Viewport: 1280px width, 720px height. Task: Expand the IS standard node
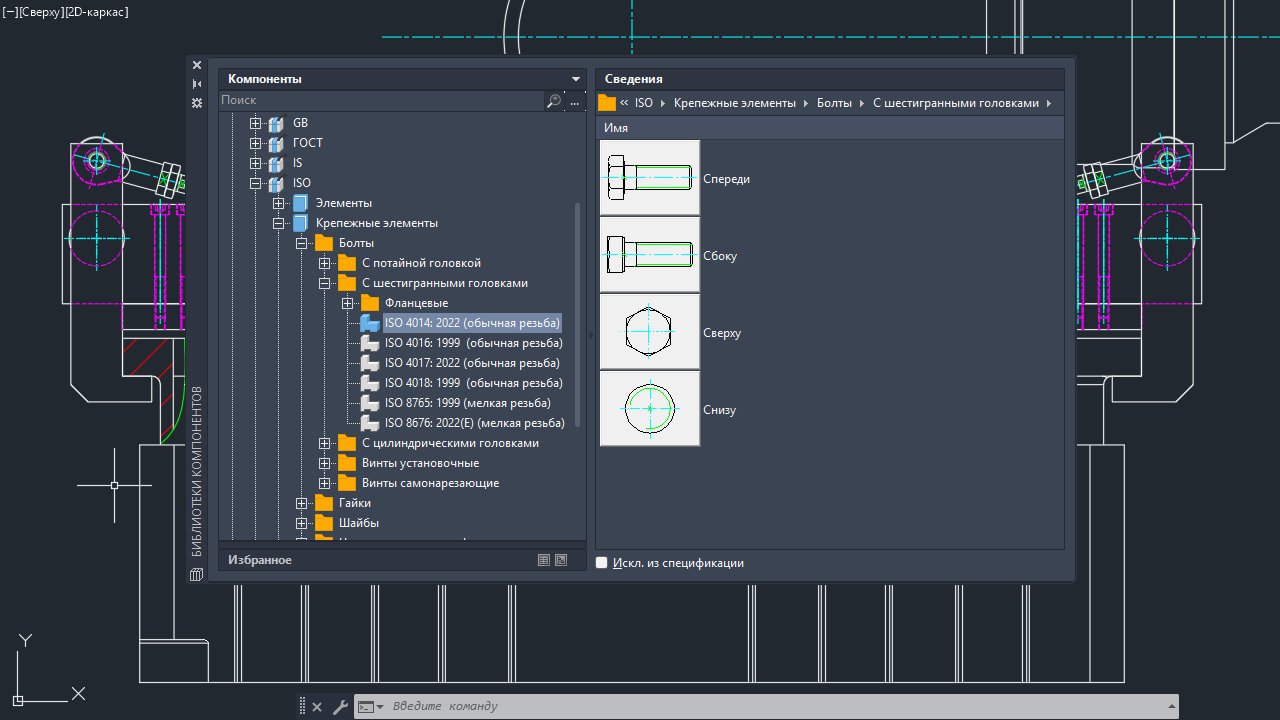pos(255,163)
